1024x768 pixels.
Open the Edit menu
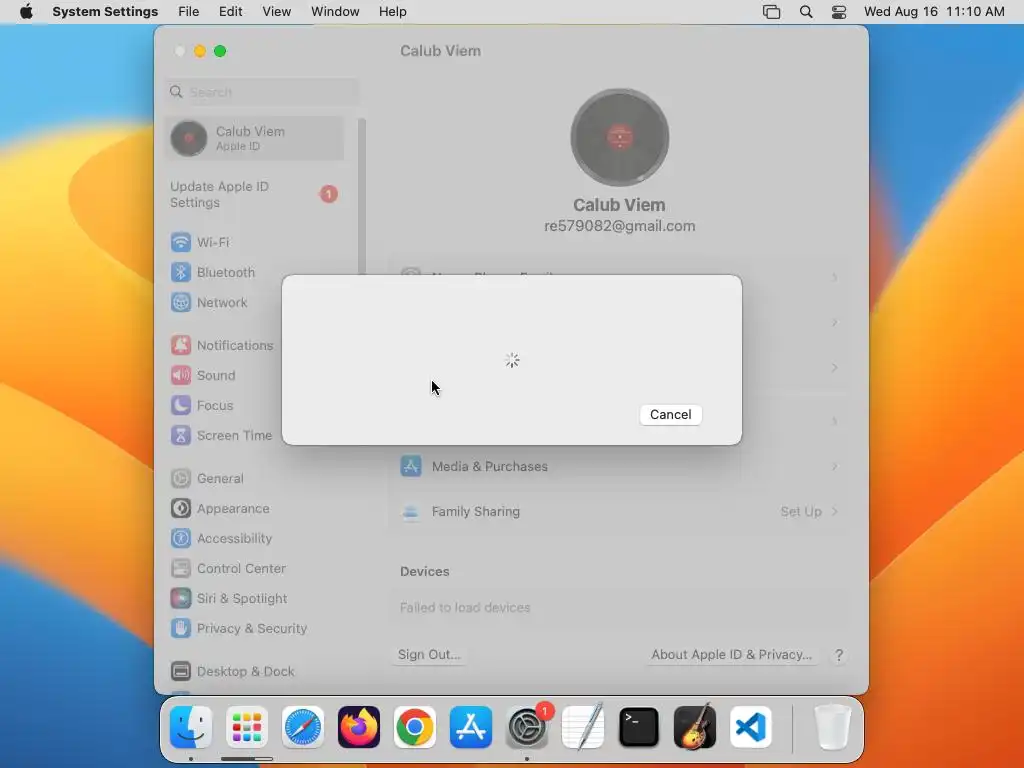(231, 12)
